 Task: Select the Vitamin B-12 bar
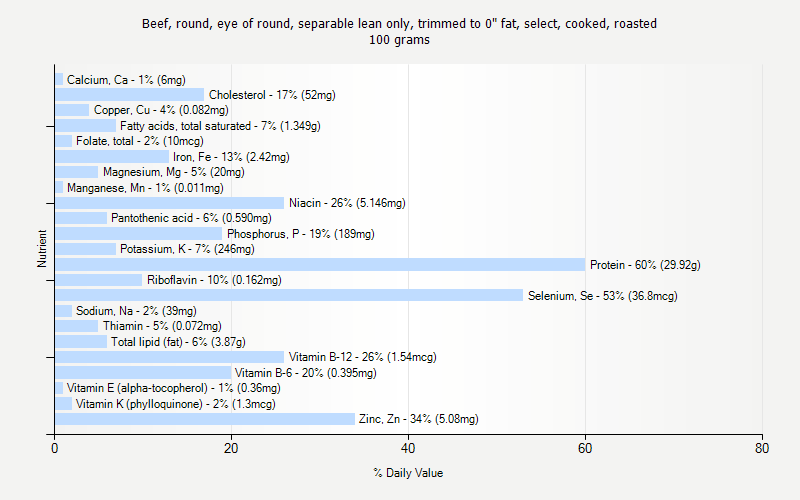point(170,357)
